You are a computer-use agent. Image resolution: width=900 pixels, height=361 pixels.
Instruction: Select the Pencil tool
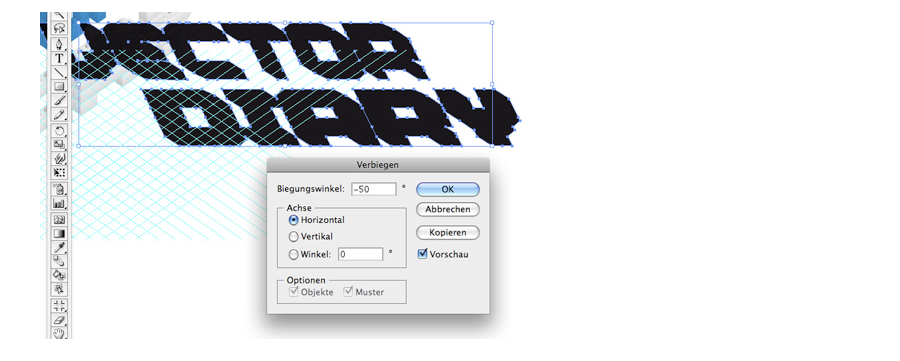(x=60, y=115)
